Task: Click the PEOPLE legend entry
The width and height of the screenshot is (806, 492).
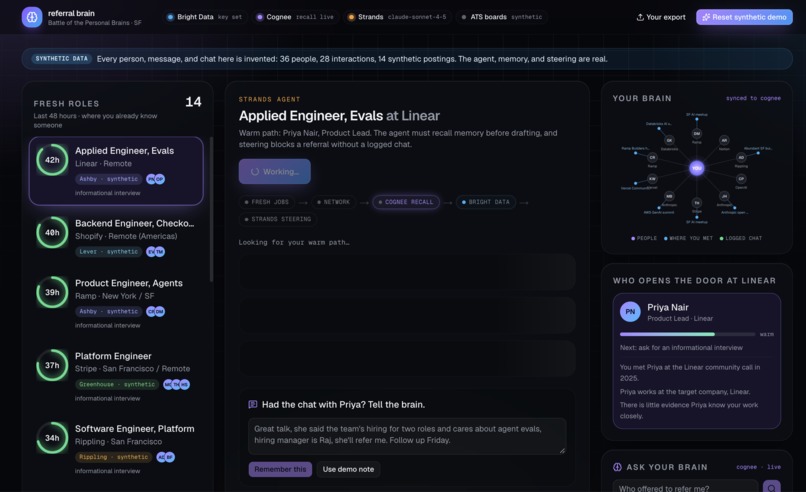Action: click(644, 238)
